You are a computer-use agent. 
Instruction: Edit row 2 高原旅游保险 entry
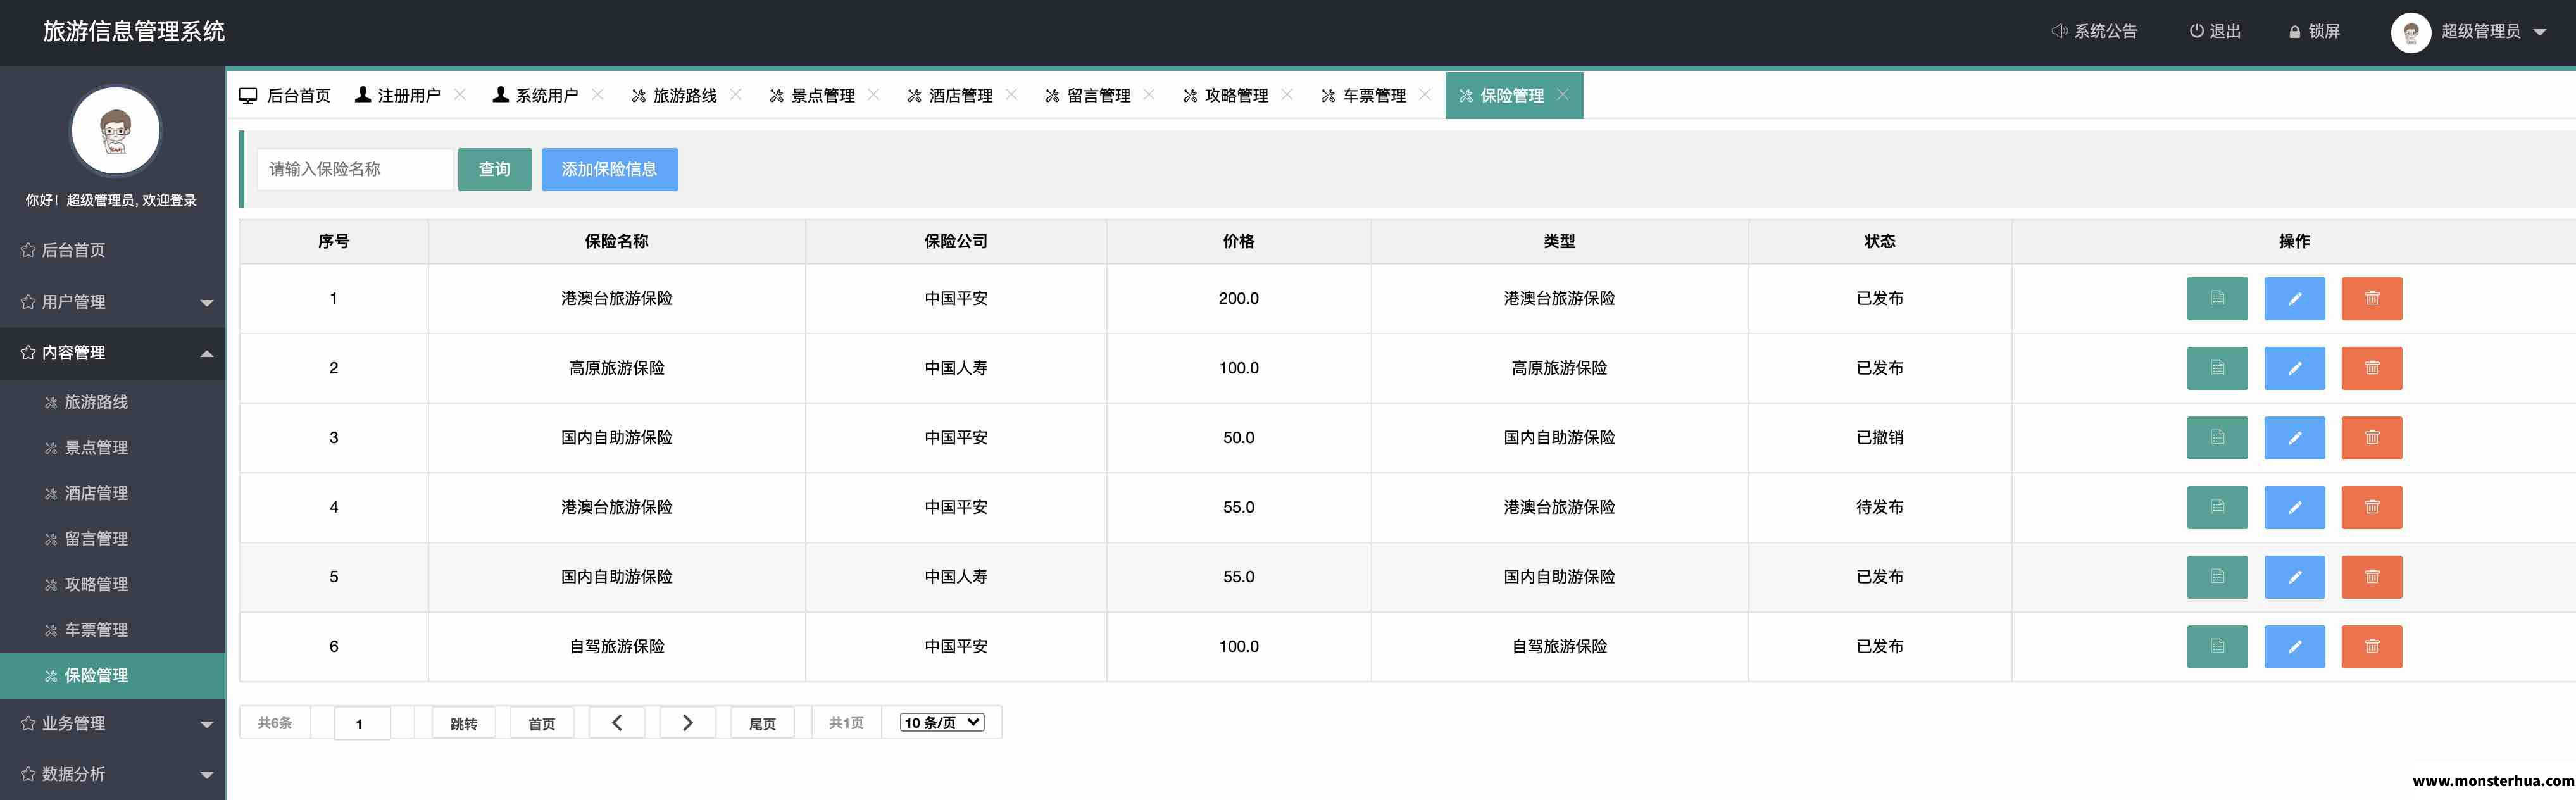click(2294, 368)
